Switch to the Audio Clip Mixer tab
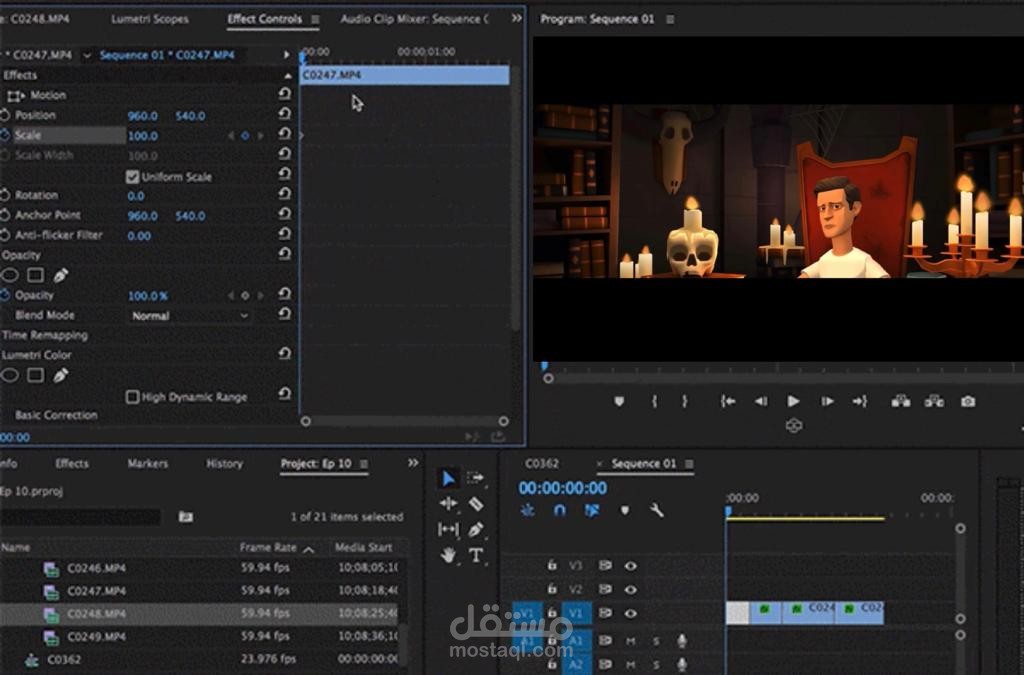 414,19
